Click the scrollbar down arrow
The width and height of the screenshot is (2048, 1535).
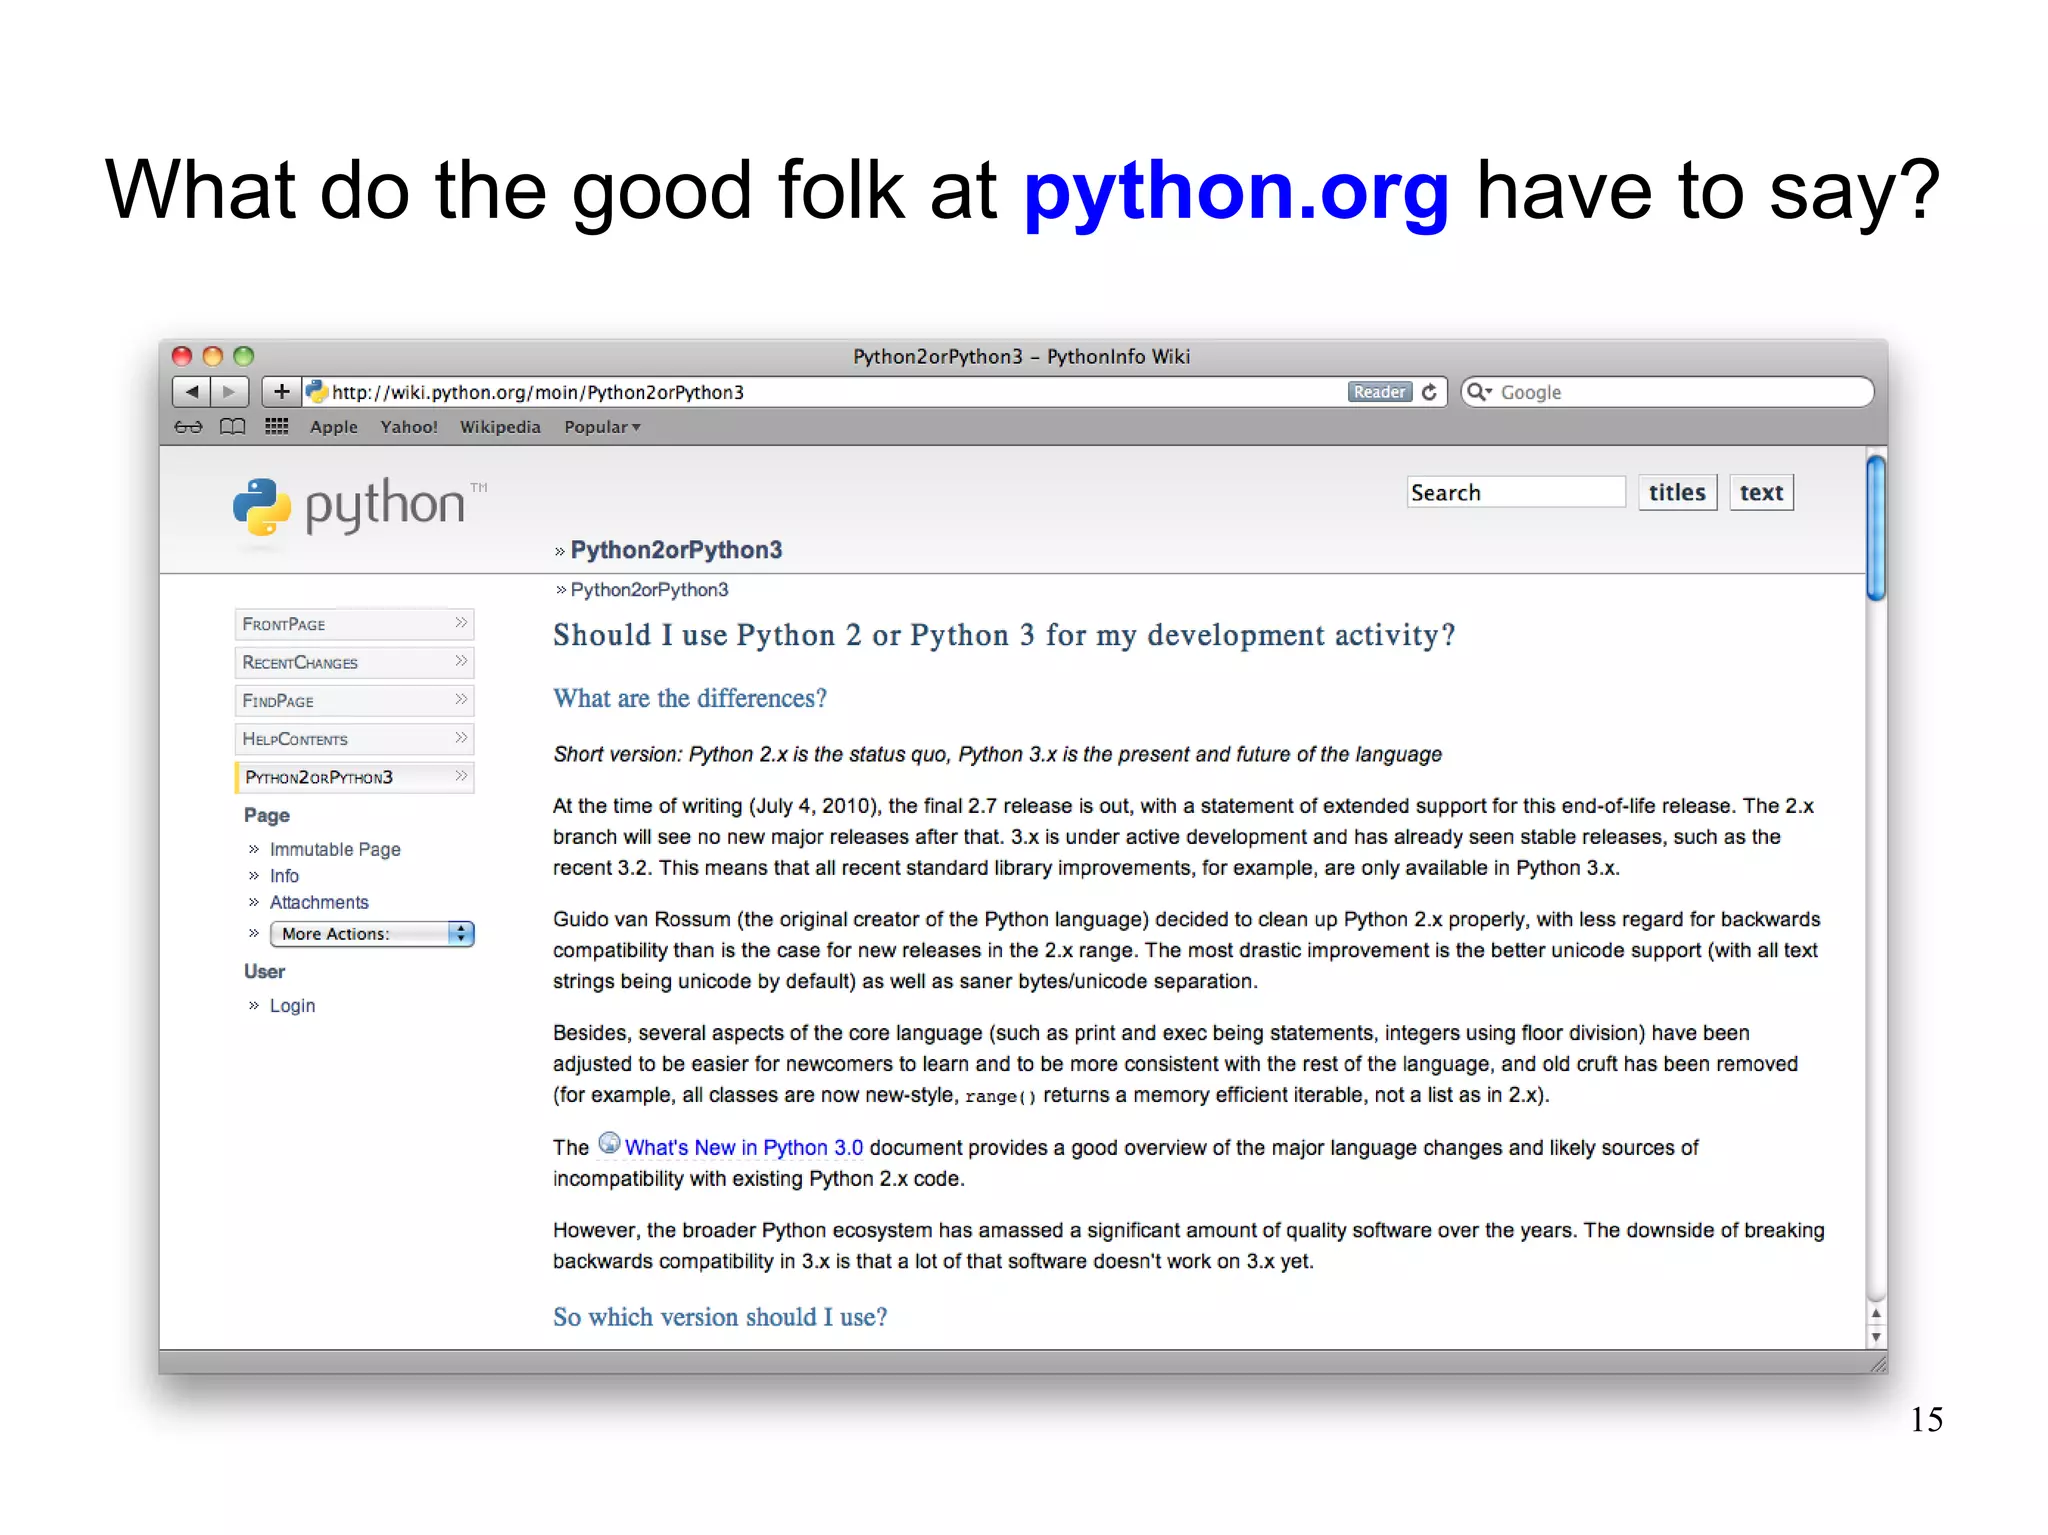pos(1876,1337)
